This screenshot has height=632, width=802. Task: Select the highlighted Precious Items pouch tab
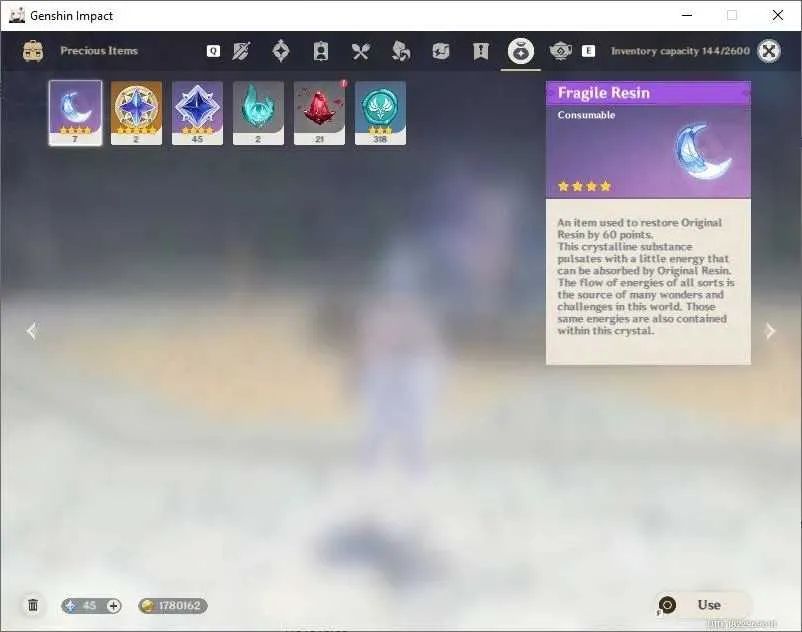(521, 51)
